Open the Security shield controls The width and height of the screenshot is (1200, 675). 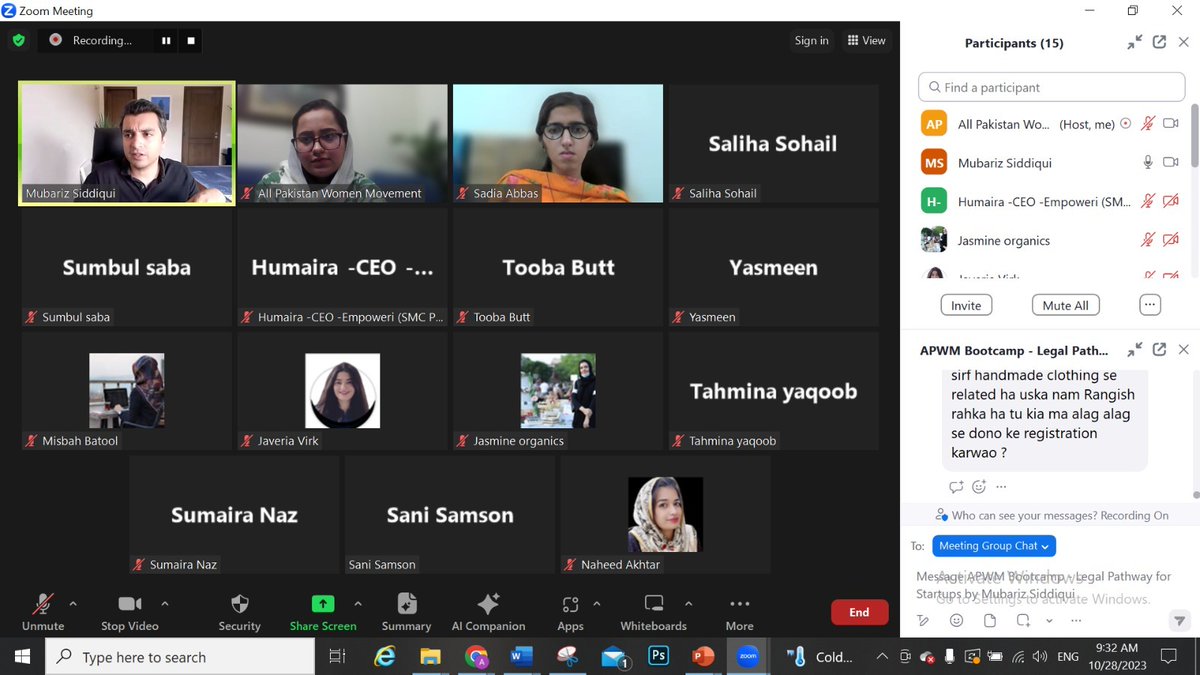pyautogui.click(x=239, y=604)
